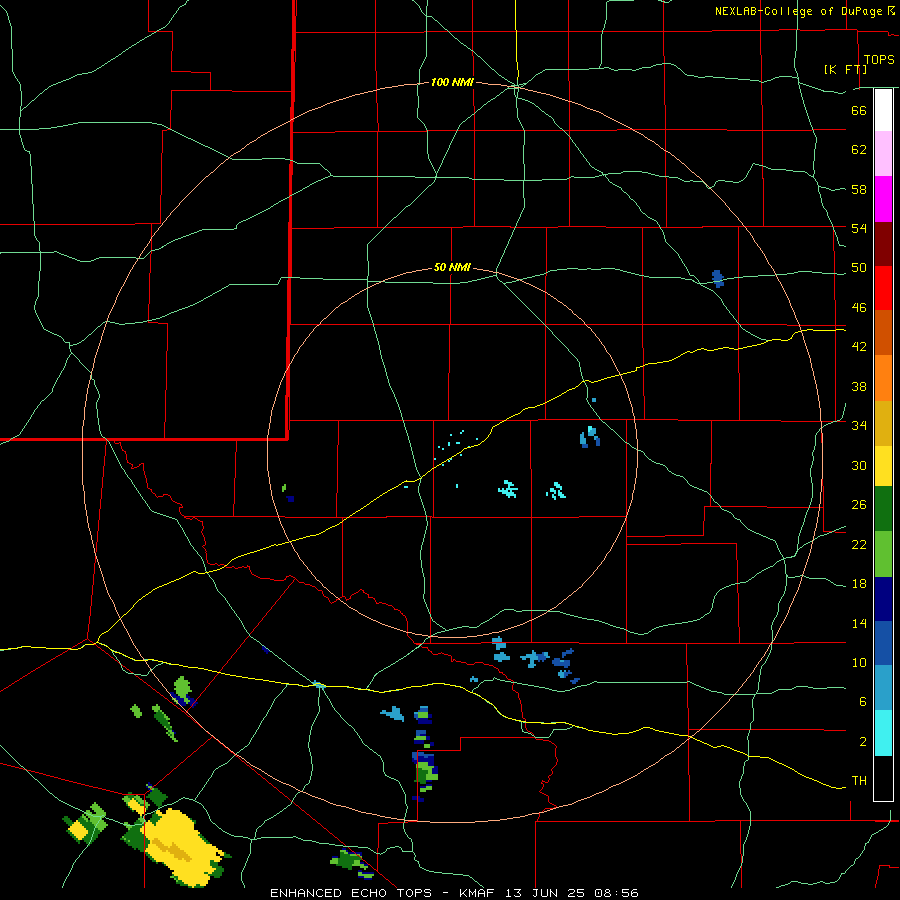Screen dimensions: 900x900
Task: Select the dark orange legend swatch
Action: 883,333
